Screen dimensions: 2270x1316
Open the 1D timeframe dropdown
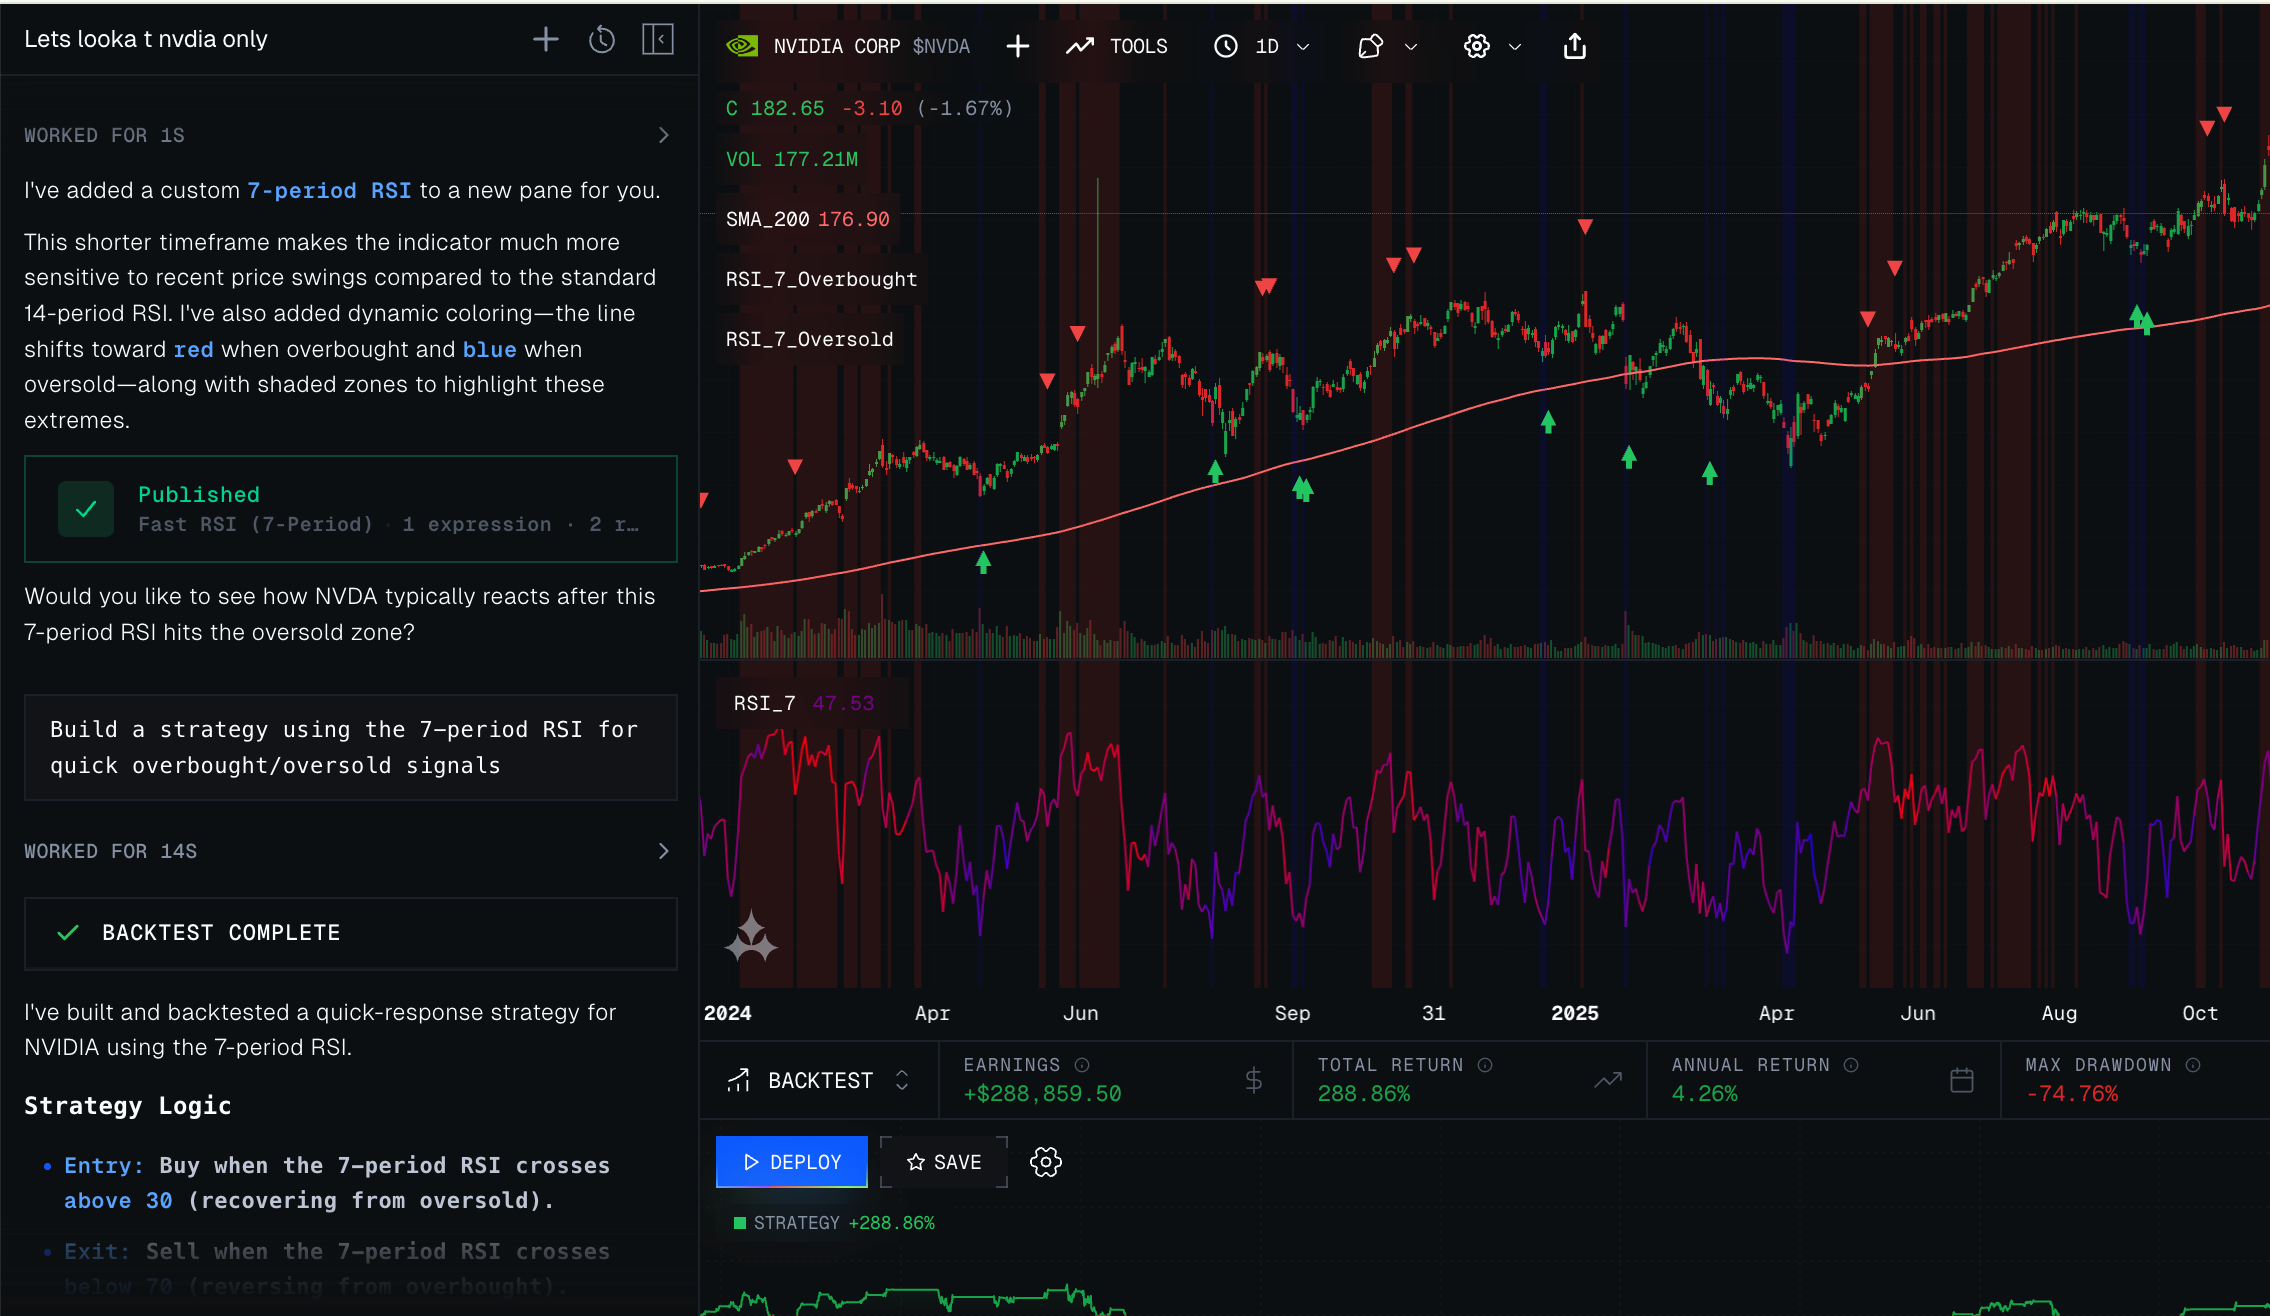click(x=1262, y=46)
